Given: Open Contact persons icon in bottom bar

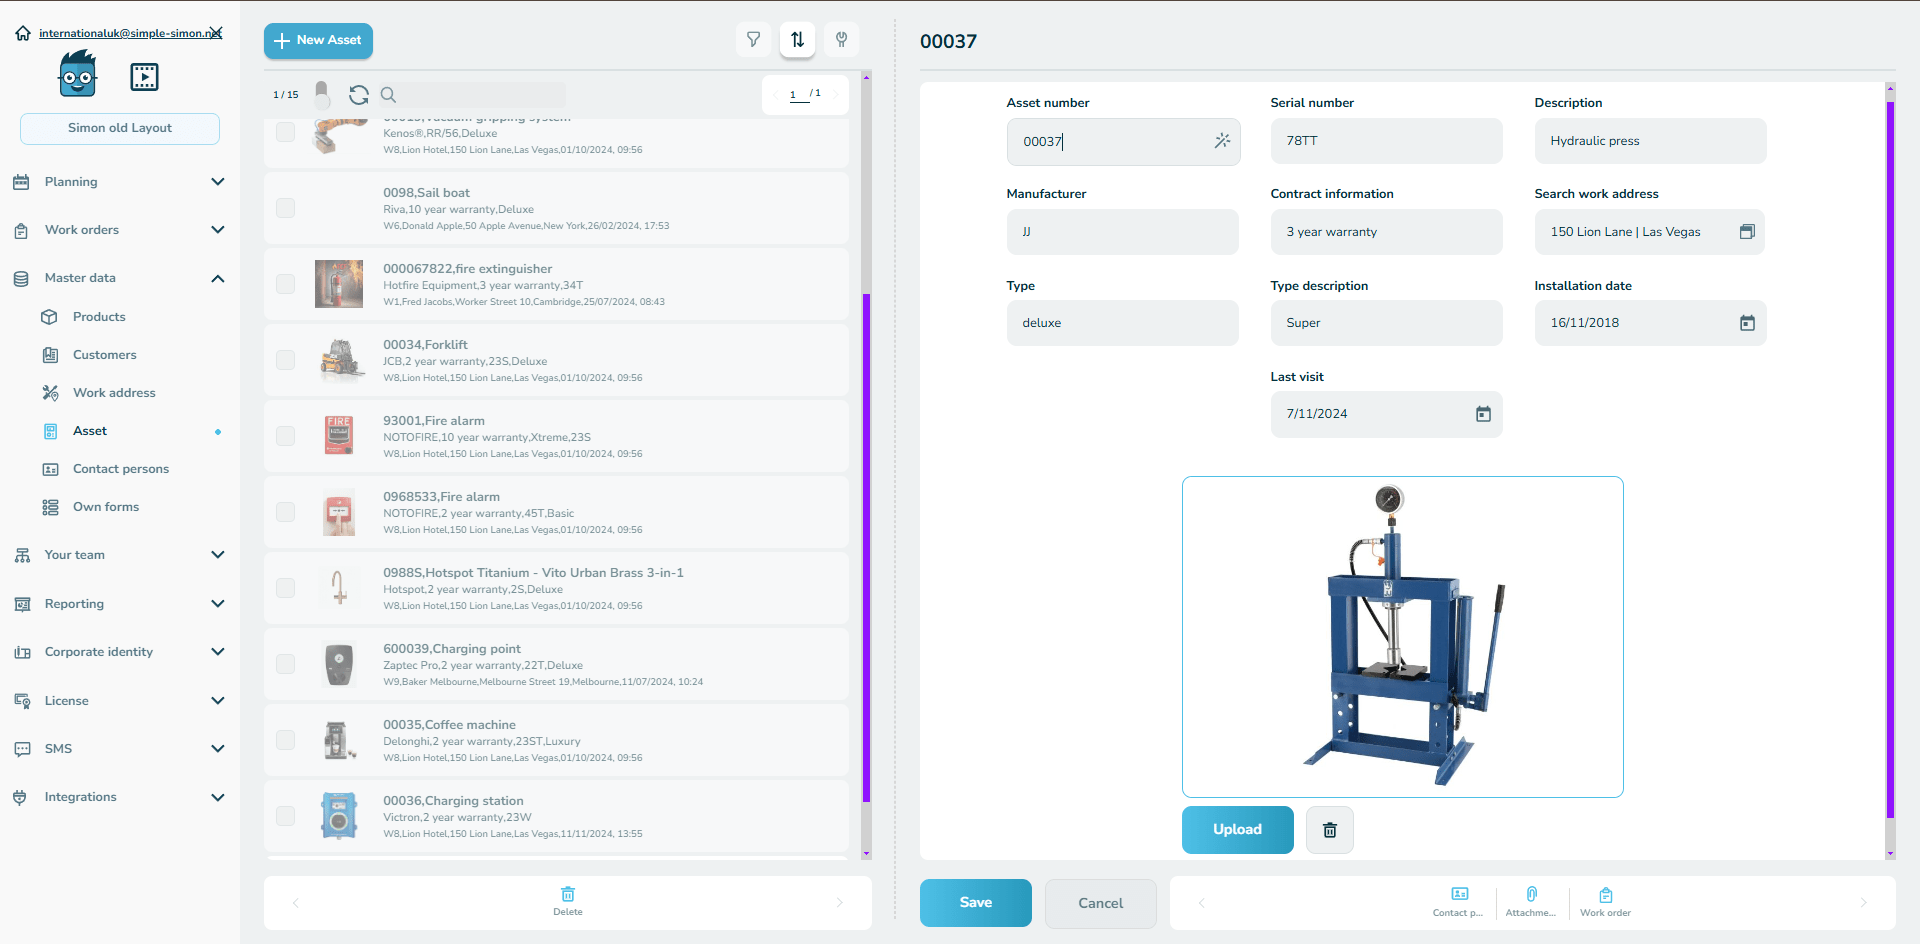Looking at the screenshot, I should click(x=1459, y=901).
